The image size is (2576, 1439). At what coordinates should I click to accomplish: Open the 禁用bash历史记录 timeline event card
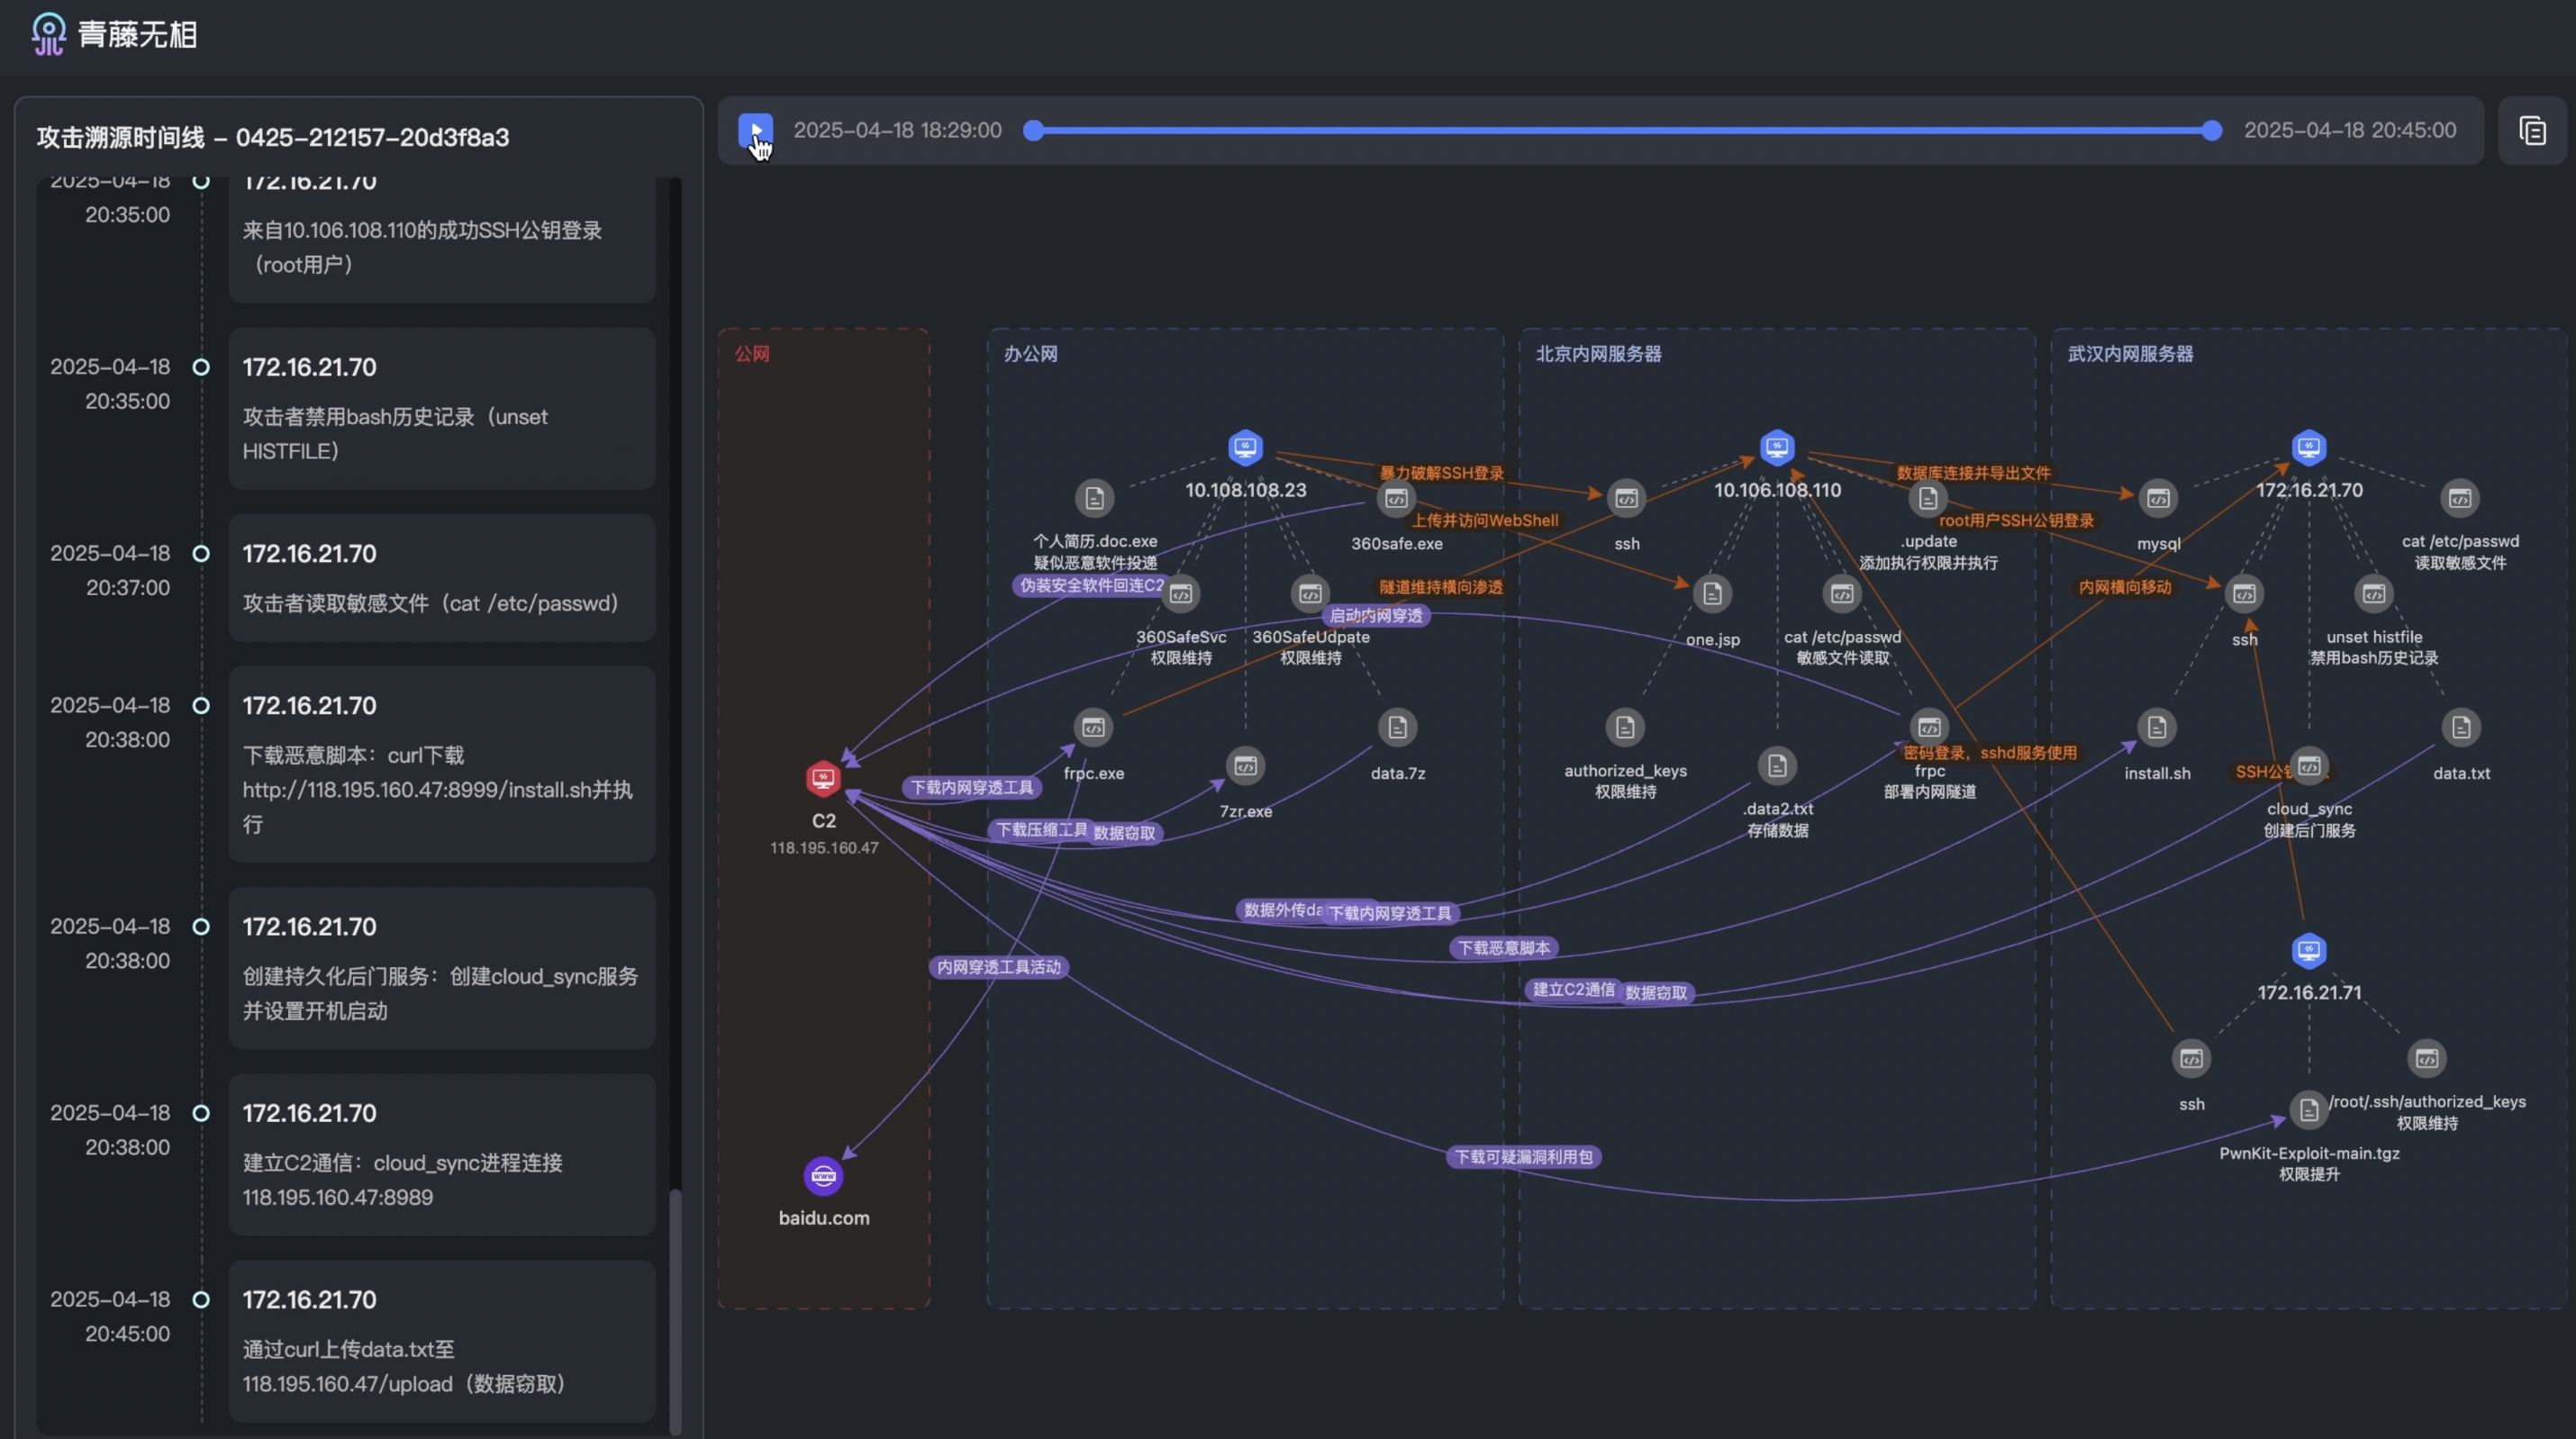tap(442, 408)
